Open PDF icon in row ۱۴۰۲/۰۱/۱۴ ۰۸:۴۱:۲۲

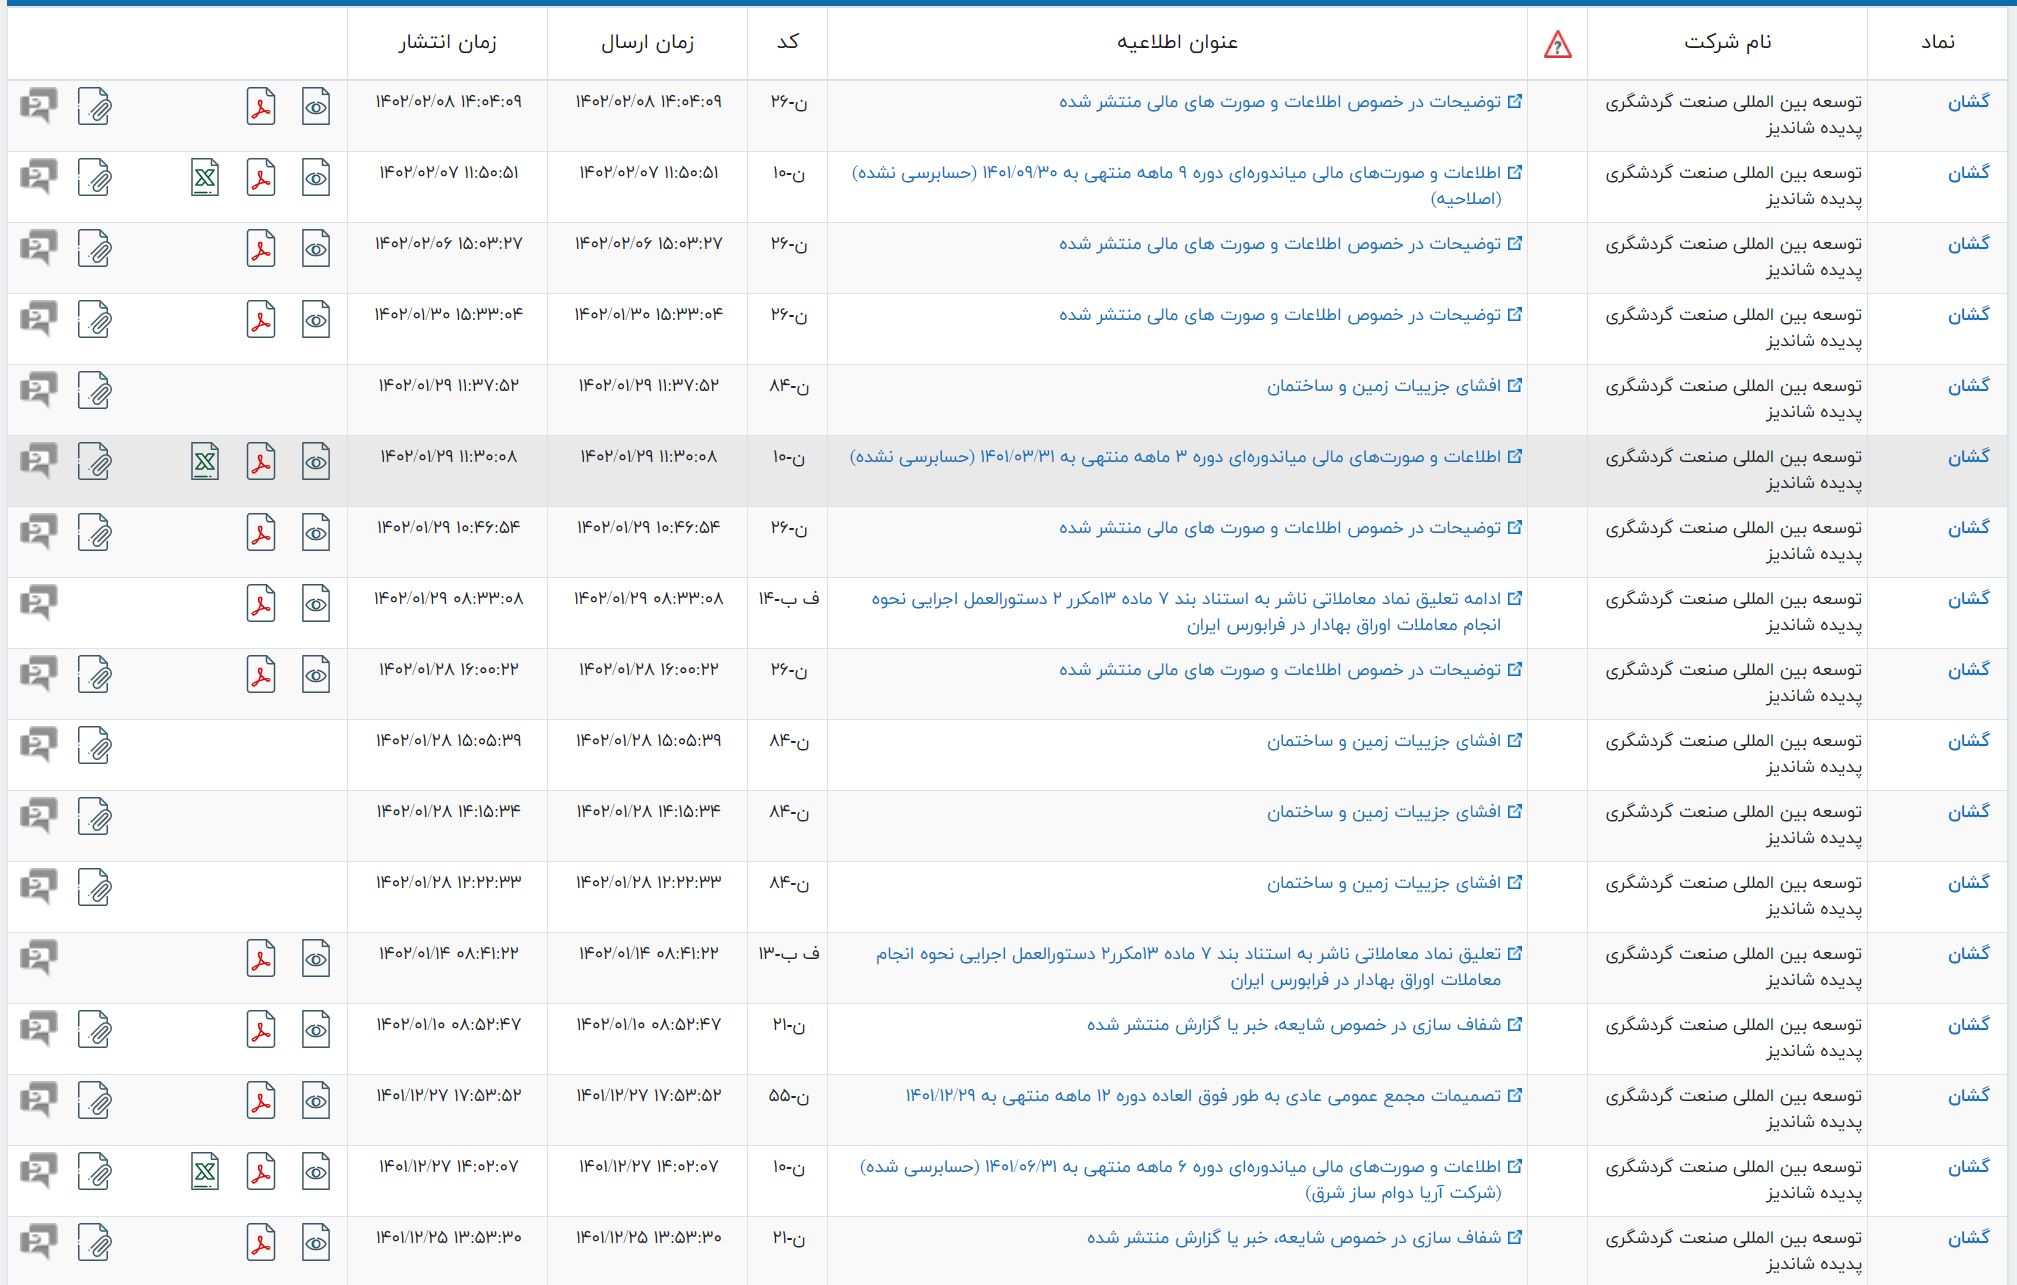[261, 959]
